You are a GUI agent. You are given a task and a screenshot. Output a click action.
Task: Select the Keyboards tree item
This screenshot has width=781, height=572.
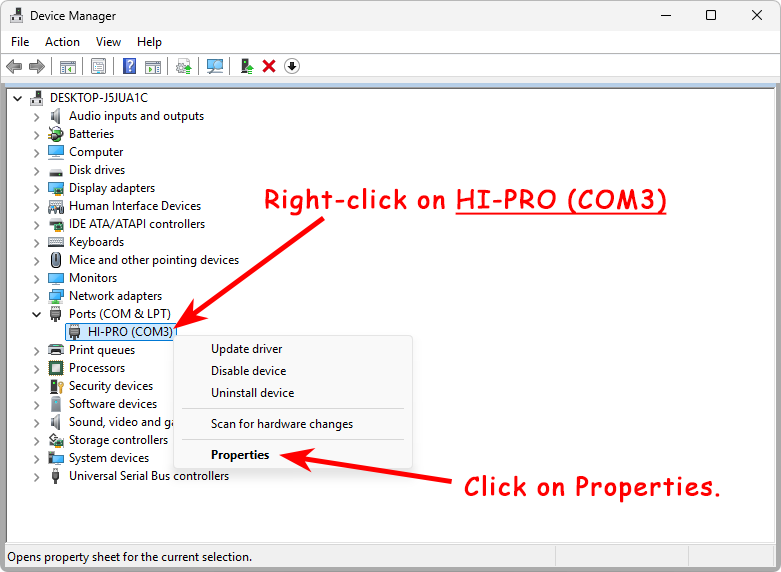[96, 242]
